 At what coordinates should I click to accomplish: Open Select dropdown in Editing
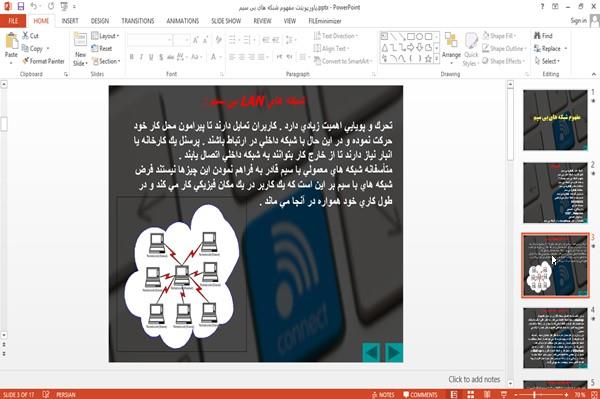547,61
